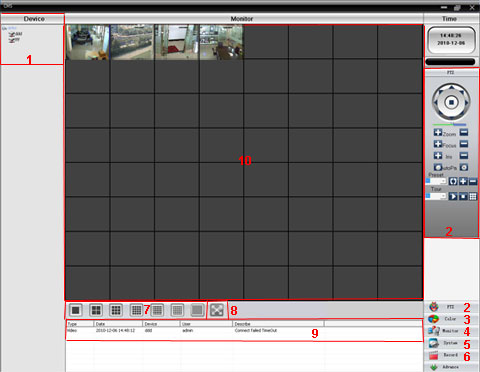Open the Preset number dropdown

pos(443,181)
